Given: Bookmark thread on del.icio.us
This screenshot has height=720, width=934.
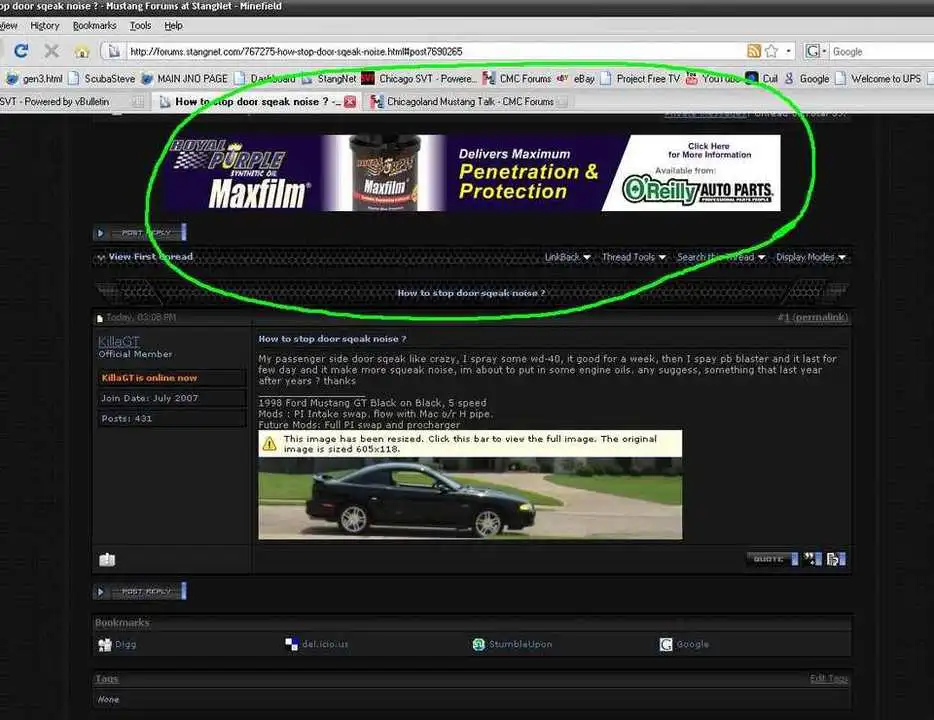Looking at the screenshot, I should pyautogui.click(x=316, y=644).
